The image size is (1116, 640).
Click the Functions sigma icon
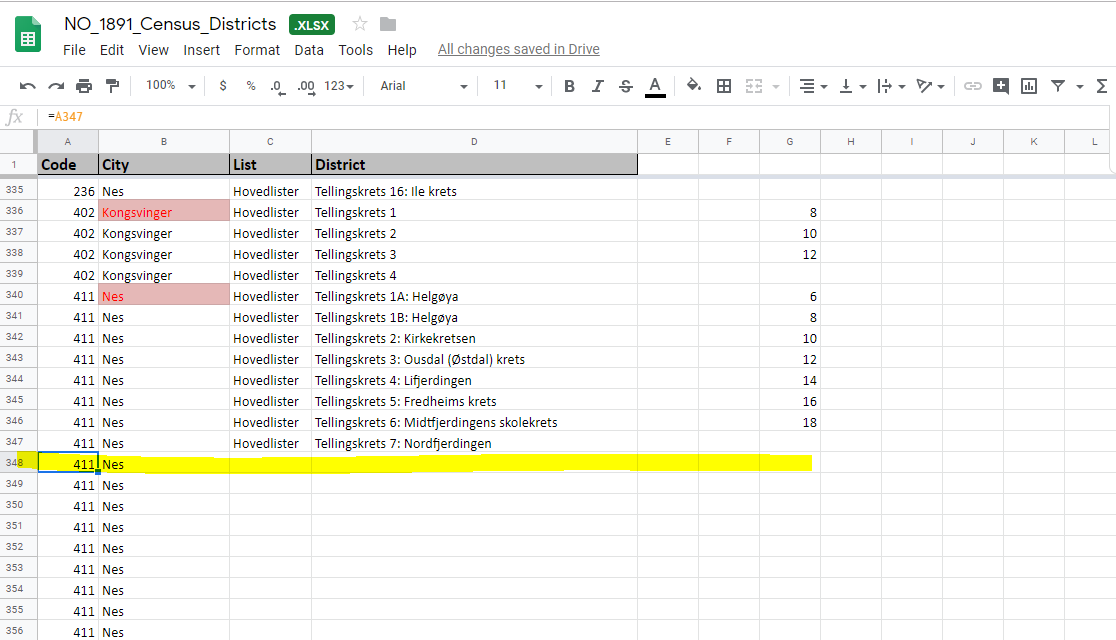[x=1101, y=86]
